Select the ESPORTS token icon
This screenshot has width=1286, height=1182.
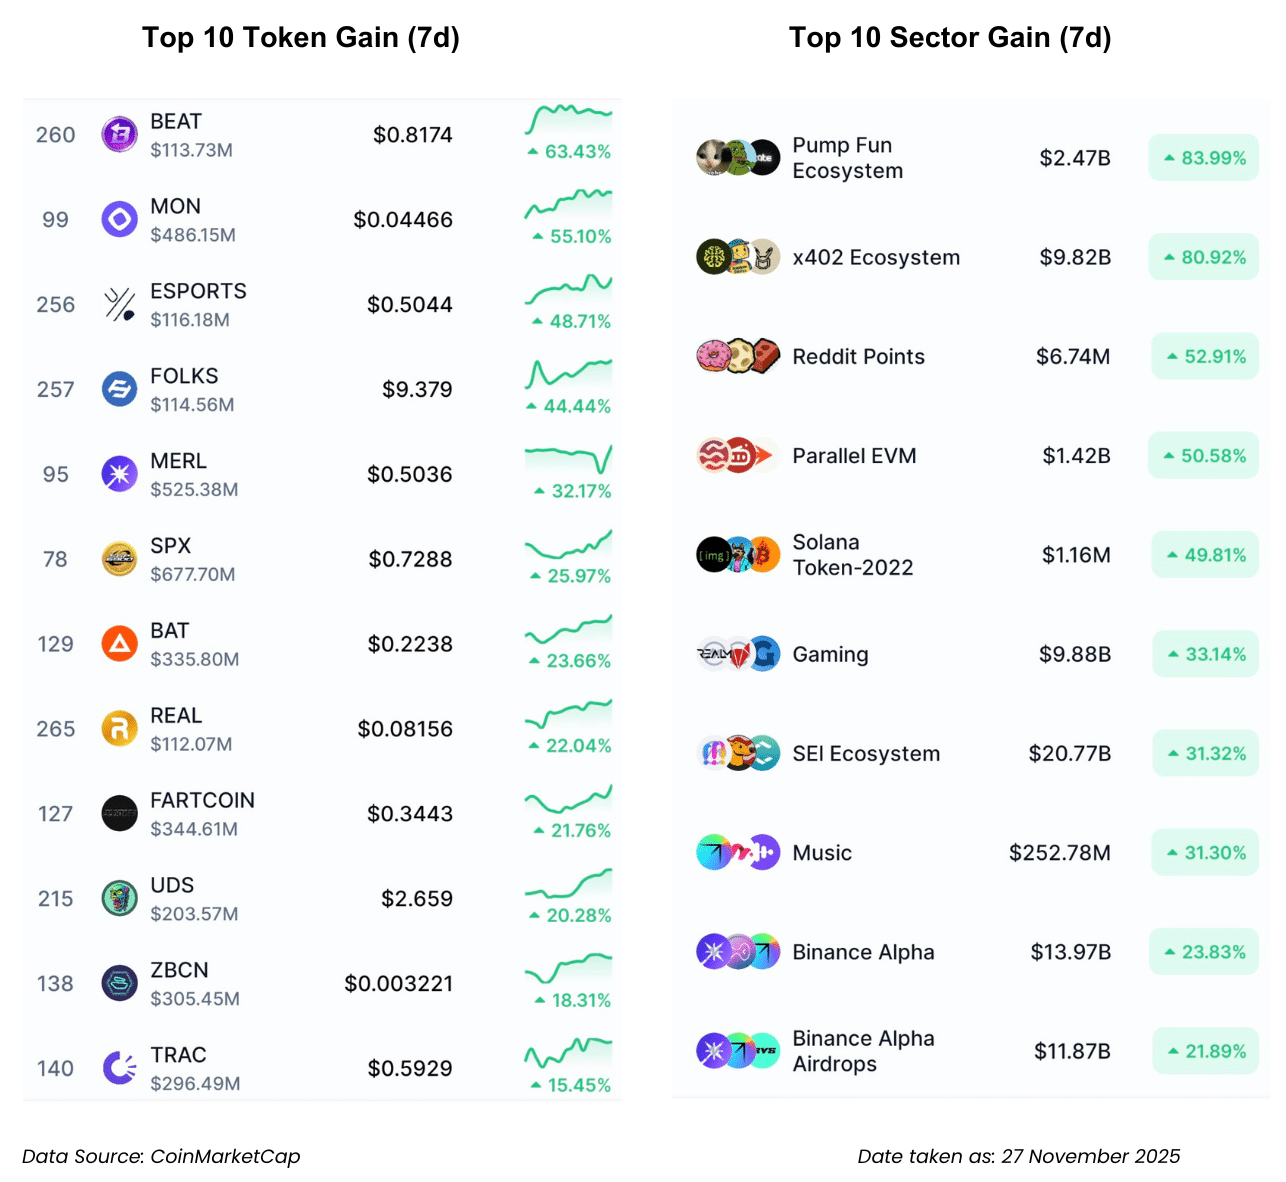120,304
